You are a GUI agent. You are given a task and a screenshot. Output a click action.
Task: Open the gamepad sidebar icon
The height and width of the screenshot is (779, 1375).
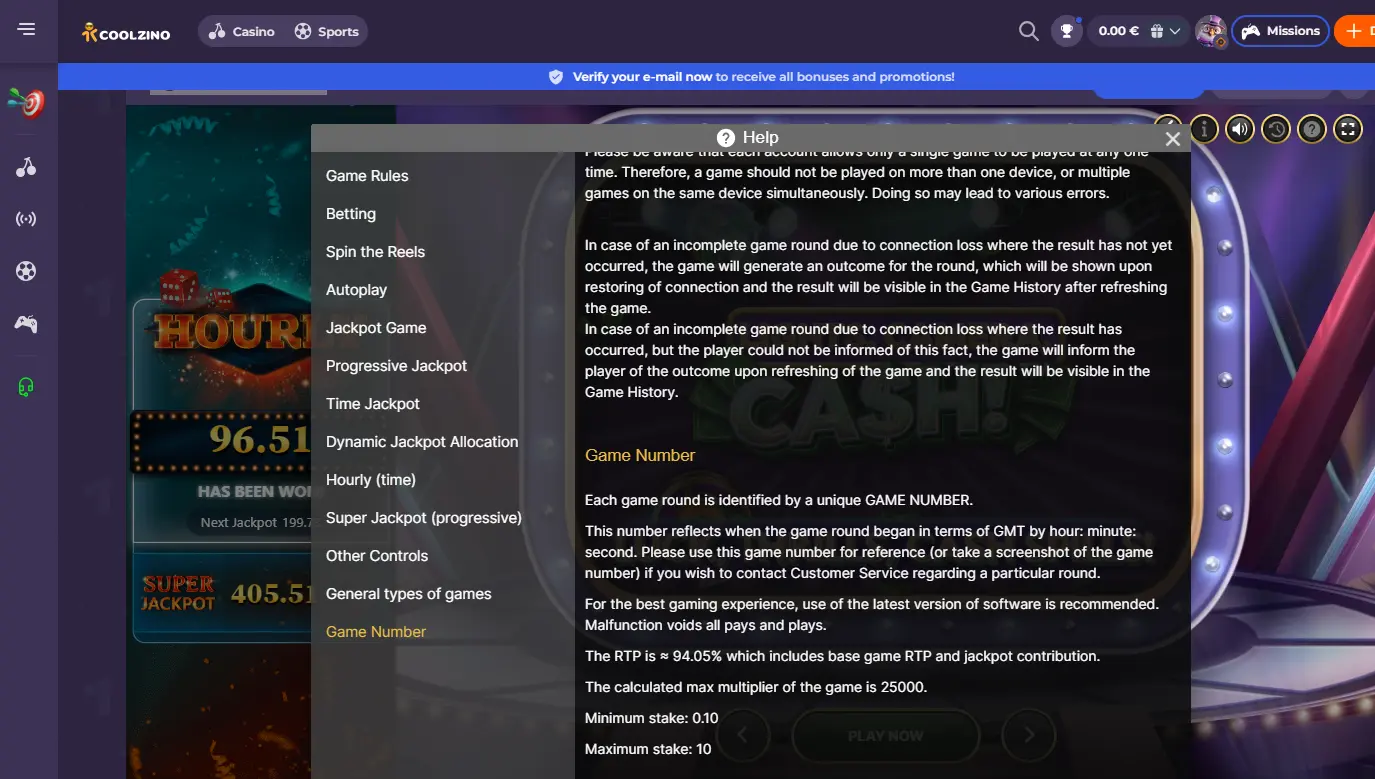pos(26,323)
